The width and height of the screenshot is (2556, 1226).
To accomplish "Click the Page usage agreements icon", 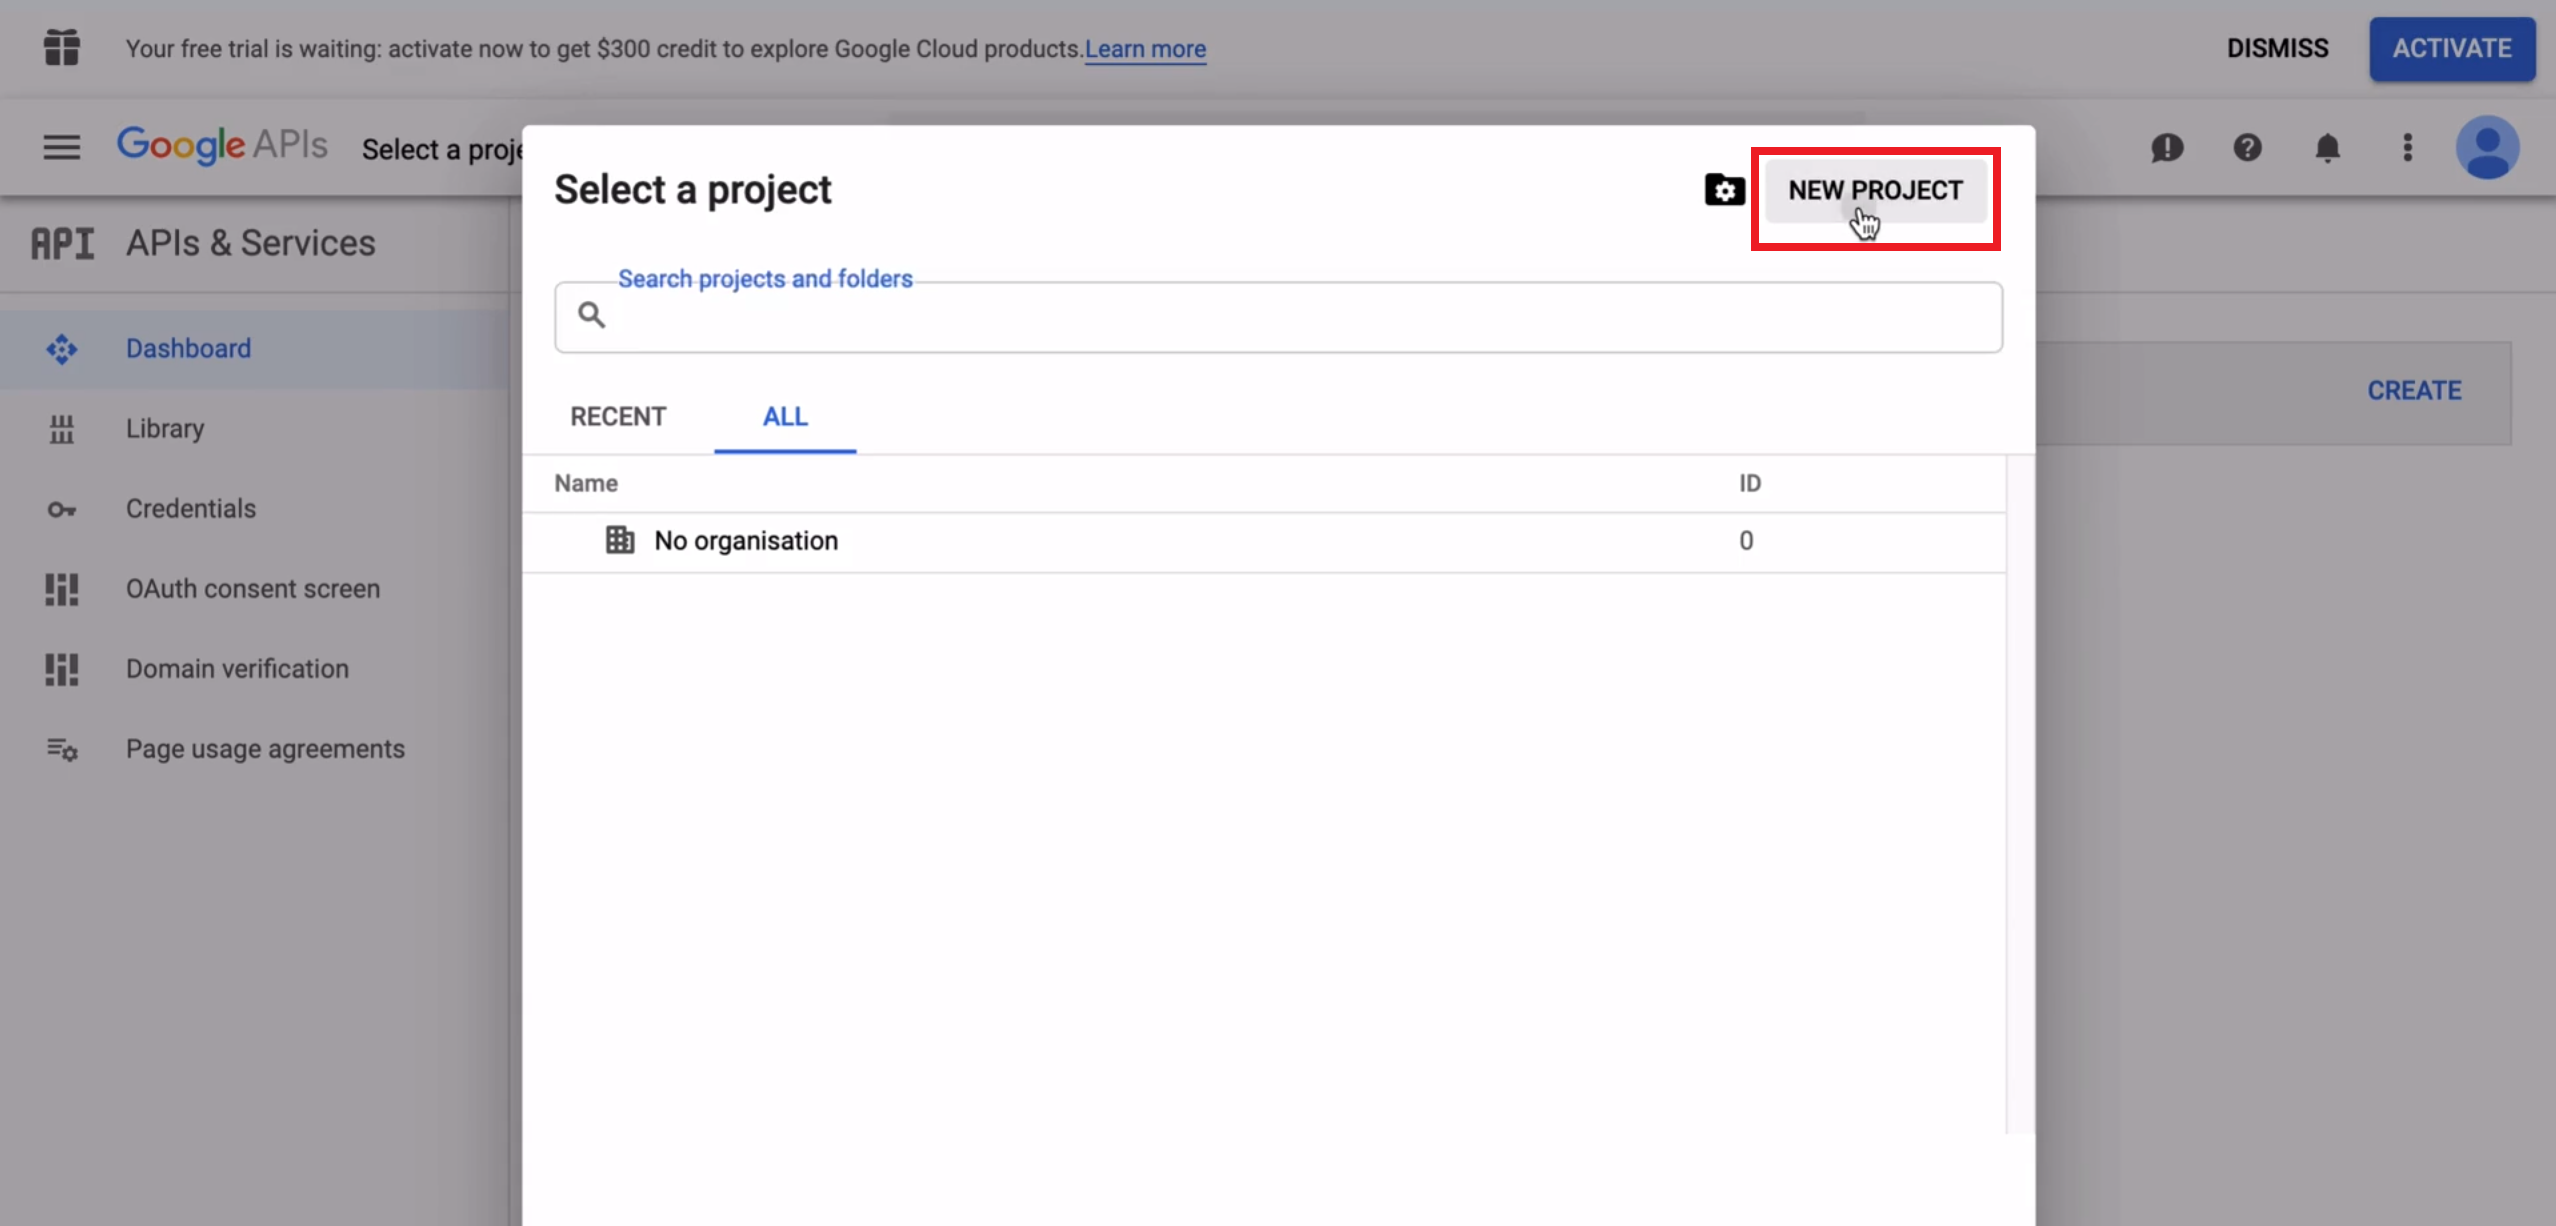I will [62, 748].
